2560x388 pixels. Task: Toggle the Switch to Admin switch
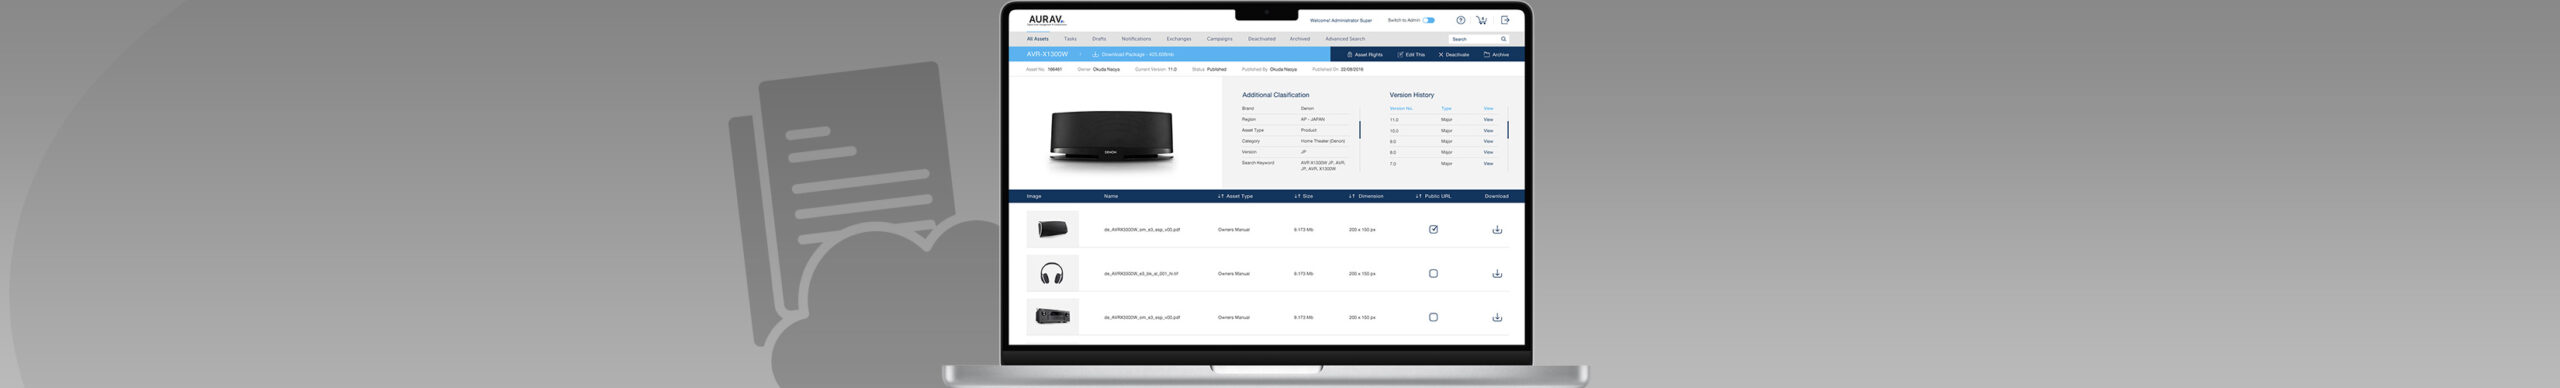click(1429, 20)
